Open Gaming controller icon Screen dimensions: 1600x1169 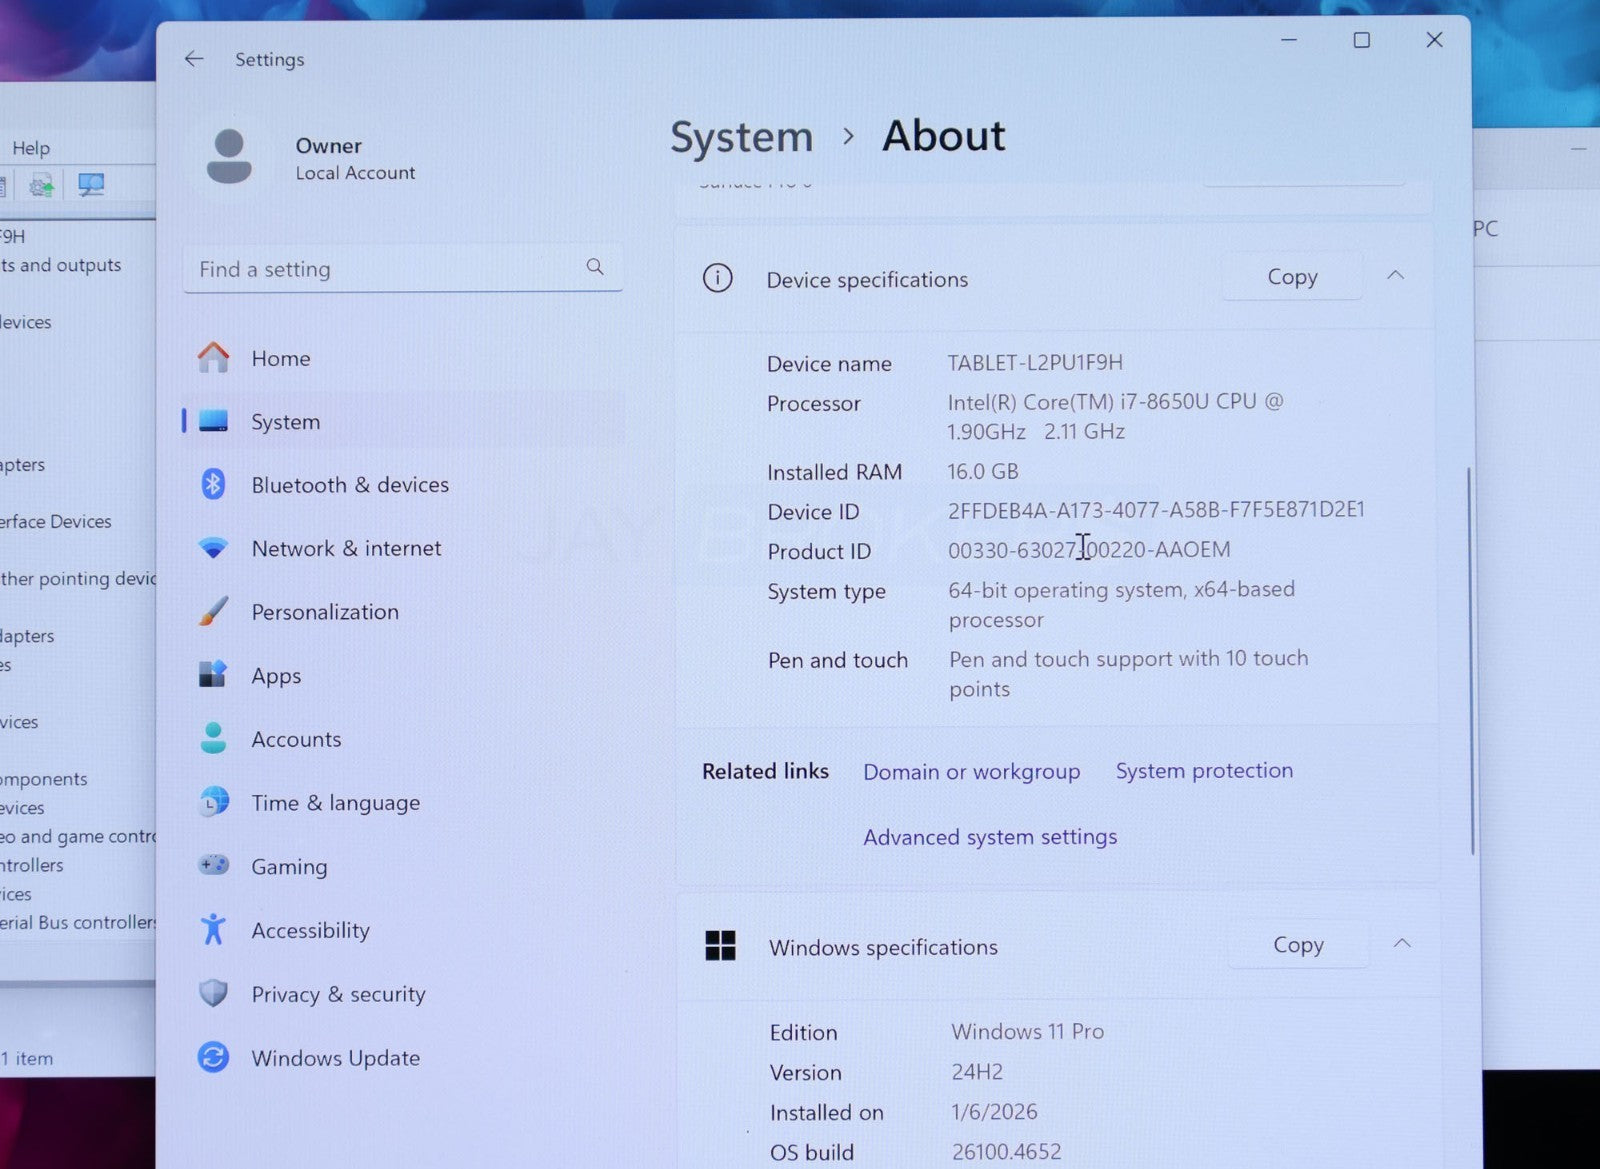tap(213, 865)
